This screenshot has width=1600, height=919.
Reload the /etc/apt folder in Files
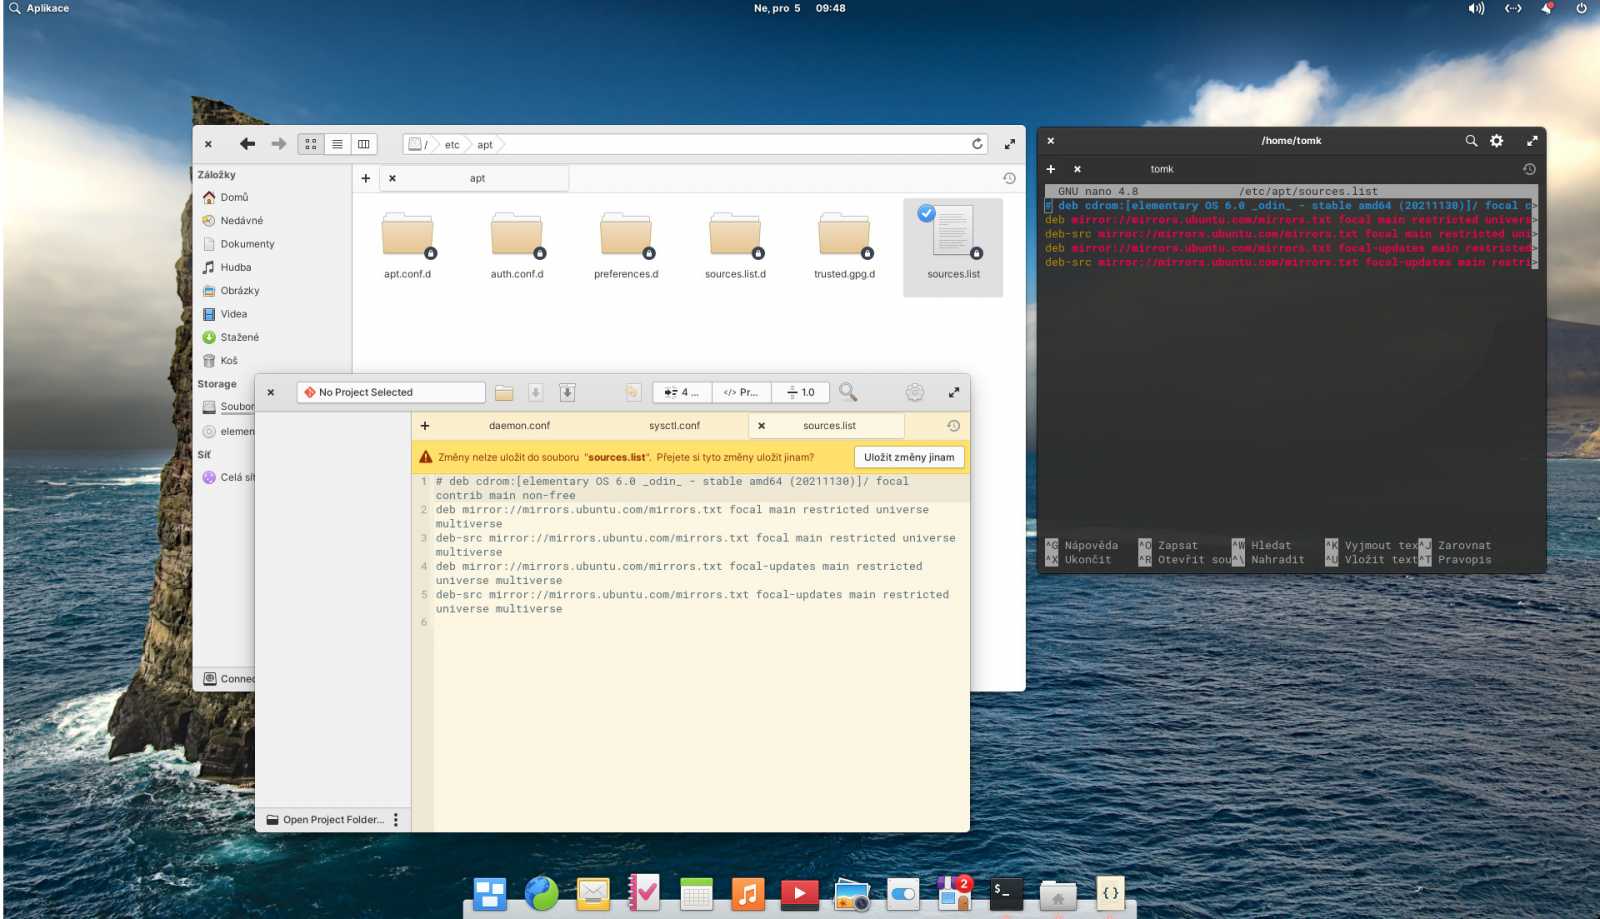977,144
